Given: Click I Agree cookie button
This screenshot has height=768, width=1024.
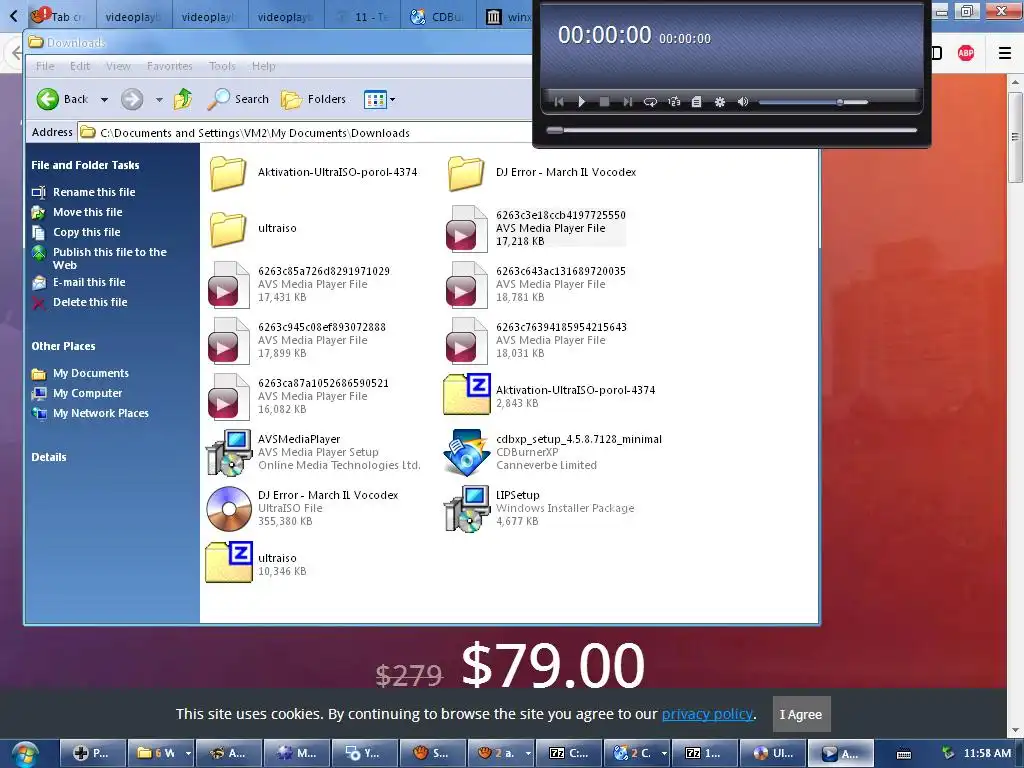Looking at the screenshot, I should tap(801, 714).
